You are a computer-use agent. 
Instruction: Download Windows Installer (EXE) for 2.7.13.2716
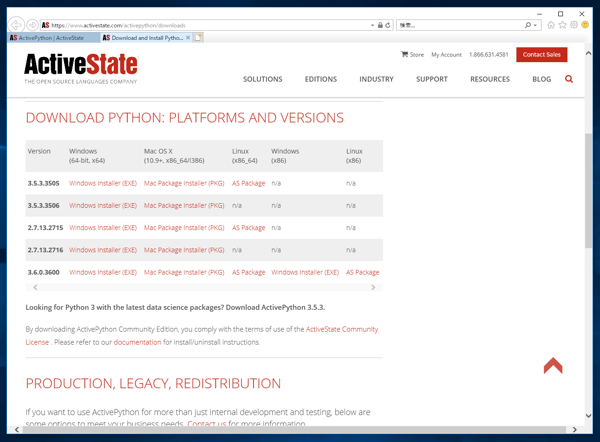pyautogui.click(x=103, y=250)
